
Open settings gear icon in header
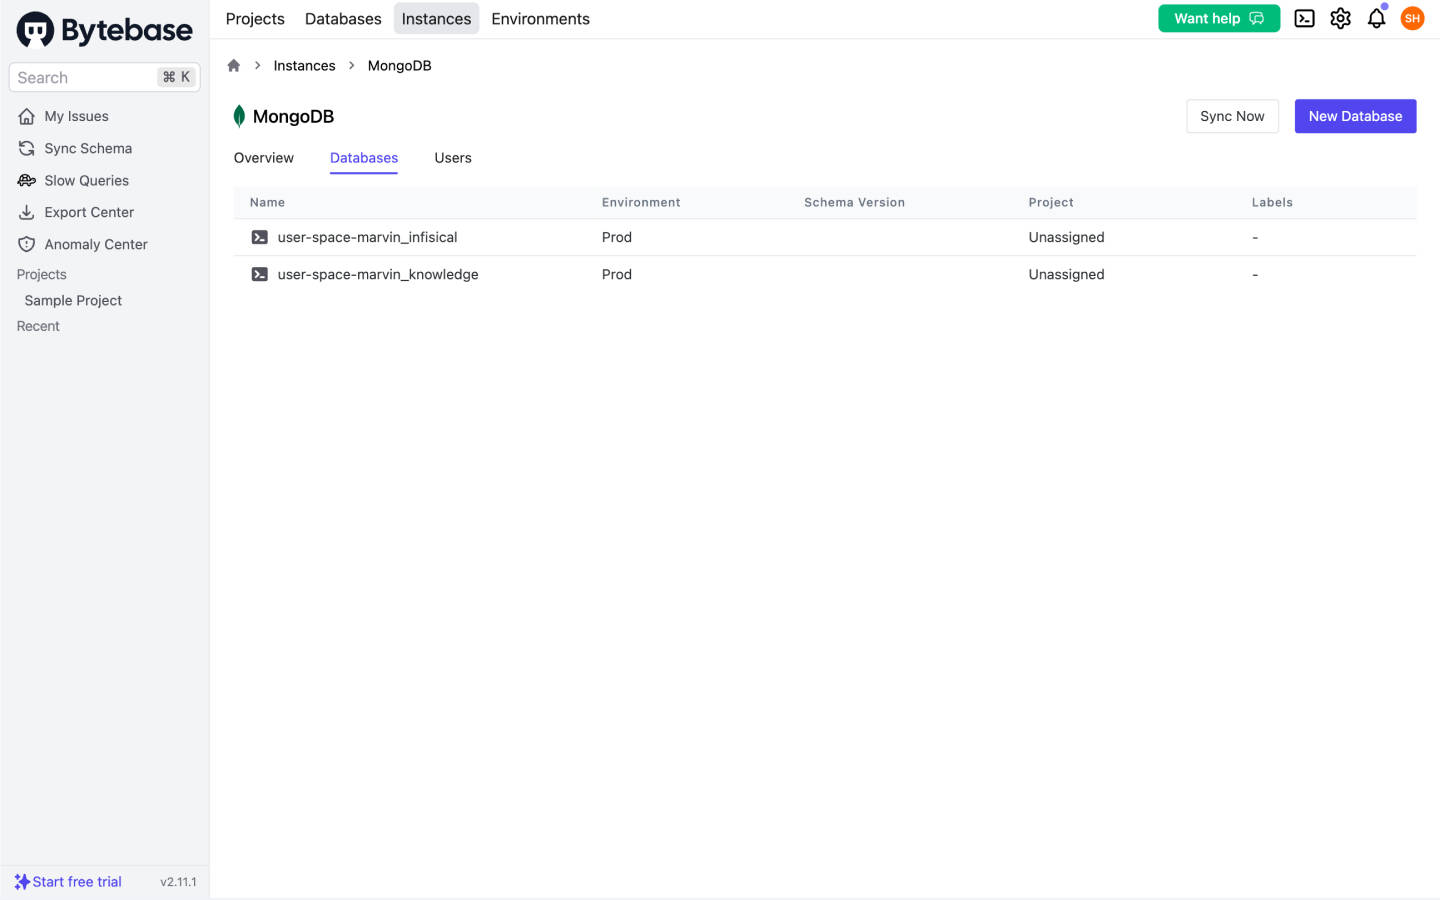click(x=1340, y=19)
